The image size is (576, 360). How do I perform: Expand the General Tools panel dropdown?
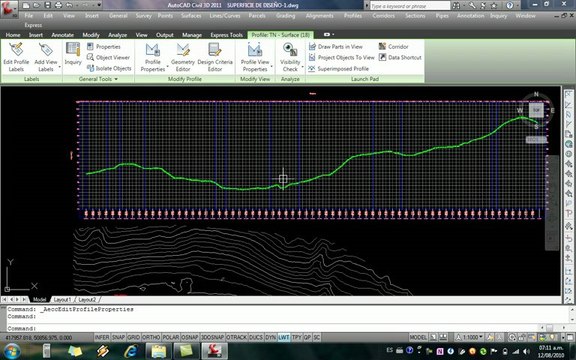tap(116, 79)
